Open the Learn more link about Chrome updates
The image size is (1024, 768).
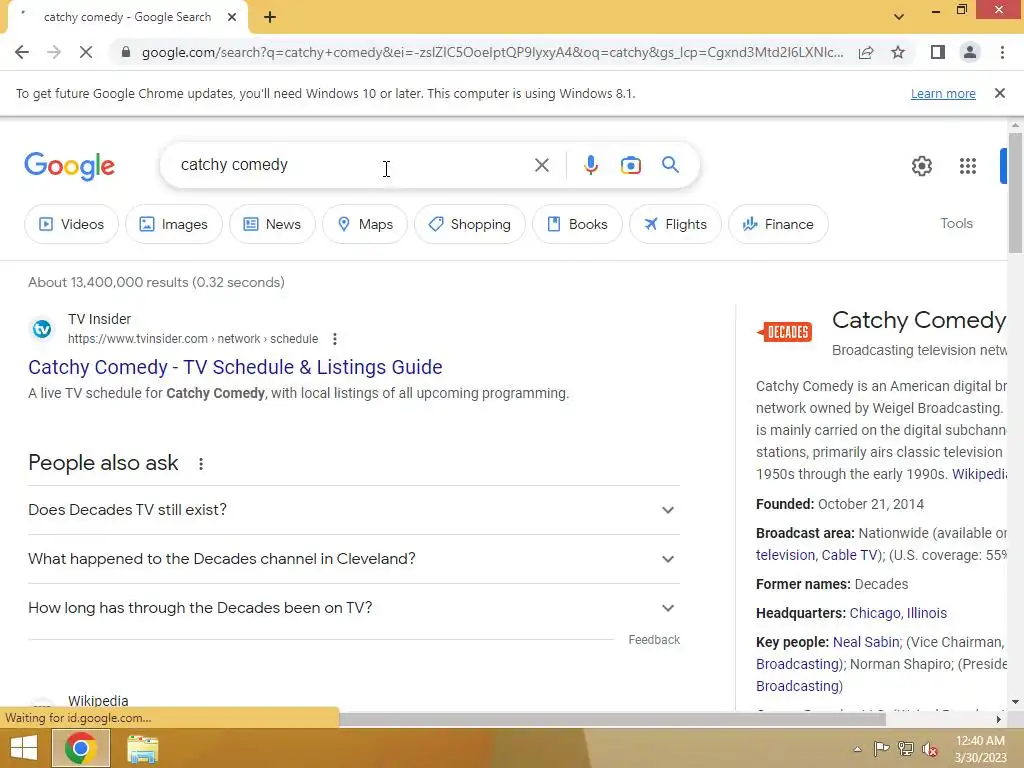point(943,93)
